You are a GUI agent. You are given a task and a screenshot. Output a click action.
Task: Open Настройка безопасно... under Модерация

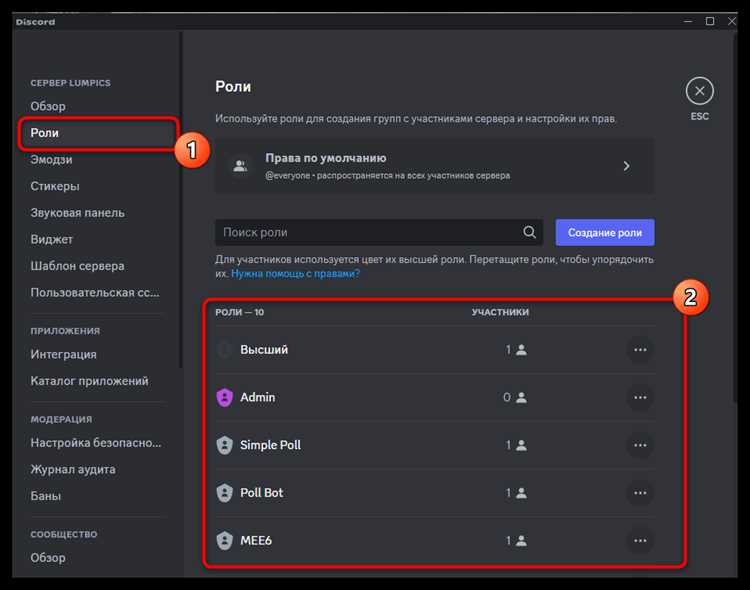[98, 443]
